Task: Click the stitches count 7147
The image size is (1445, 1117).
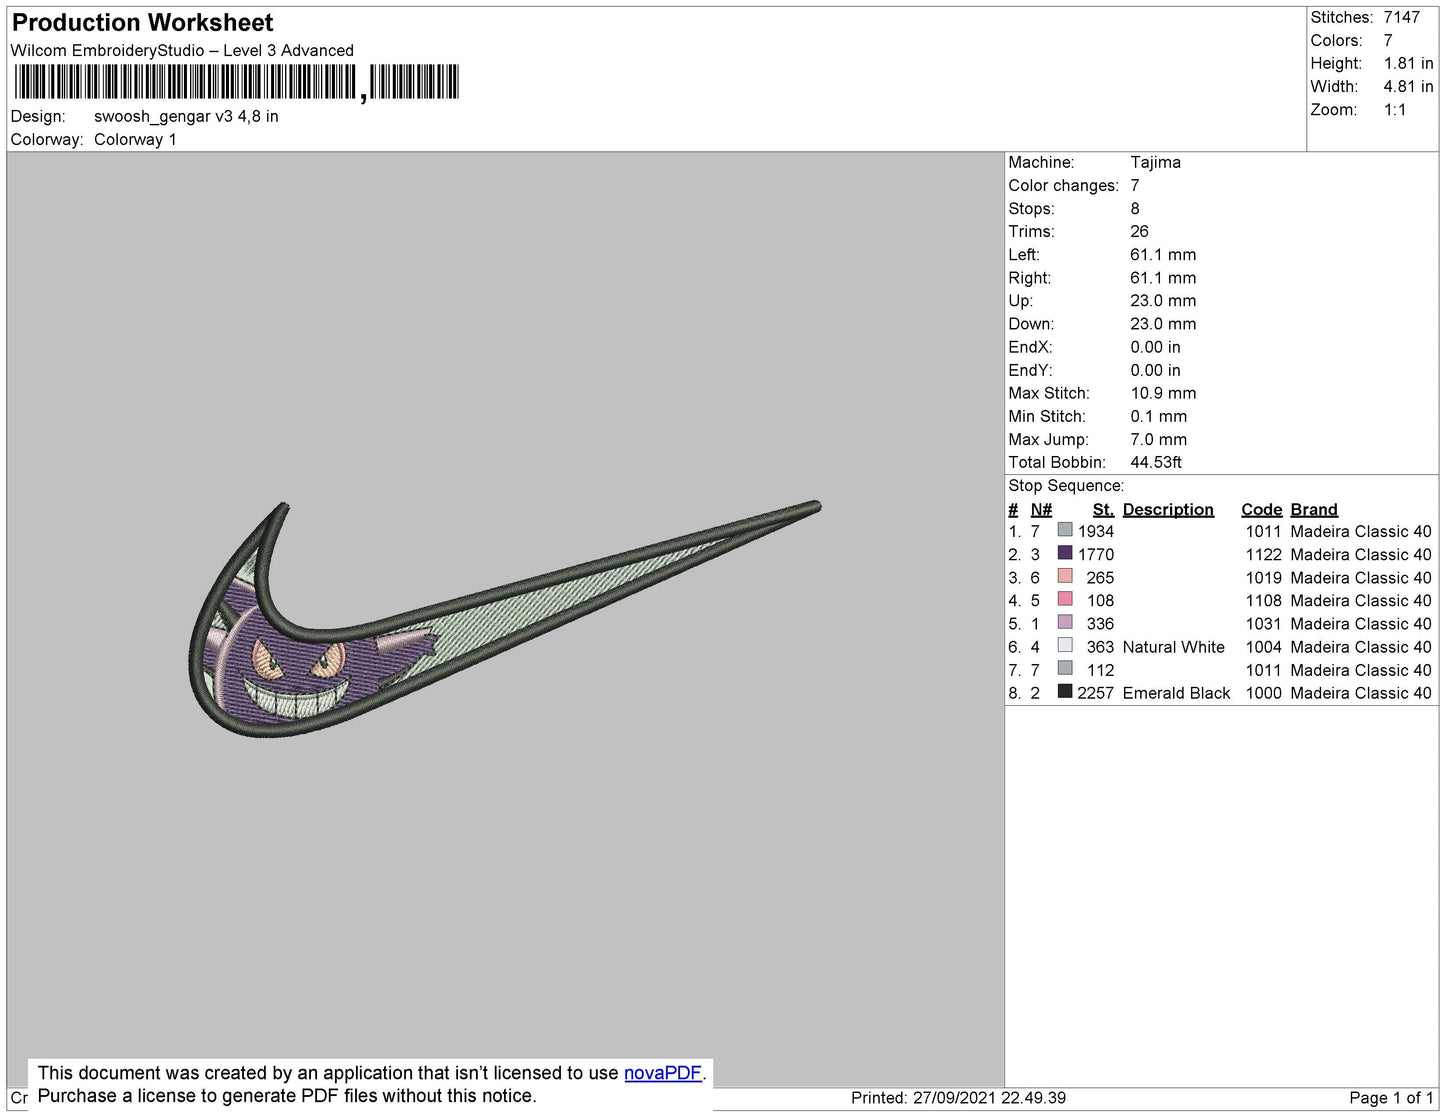Action: 1402,17
